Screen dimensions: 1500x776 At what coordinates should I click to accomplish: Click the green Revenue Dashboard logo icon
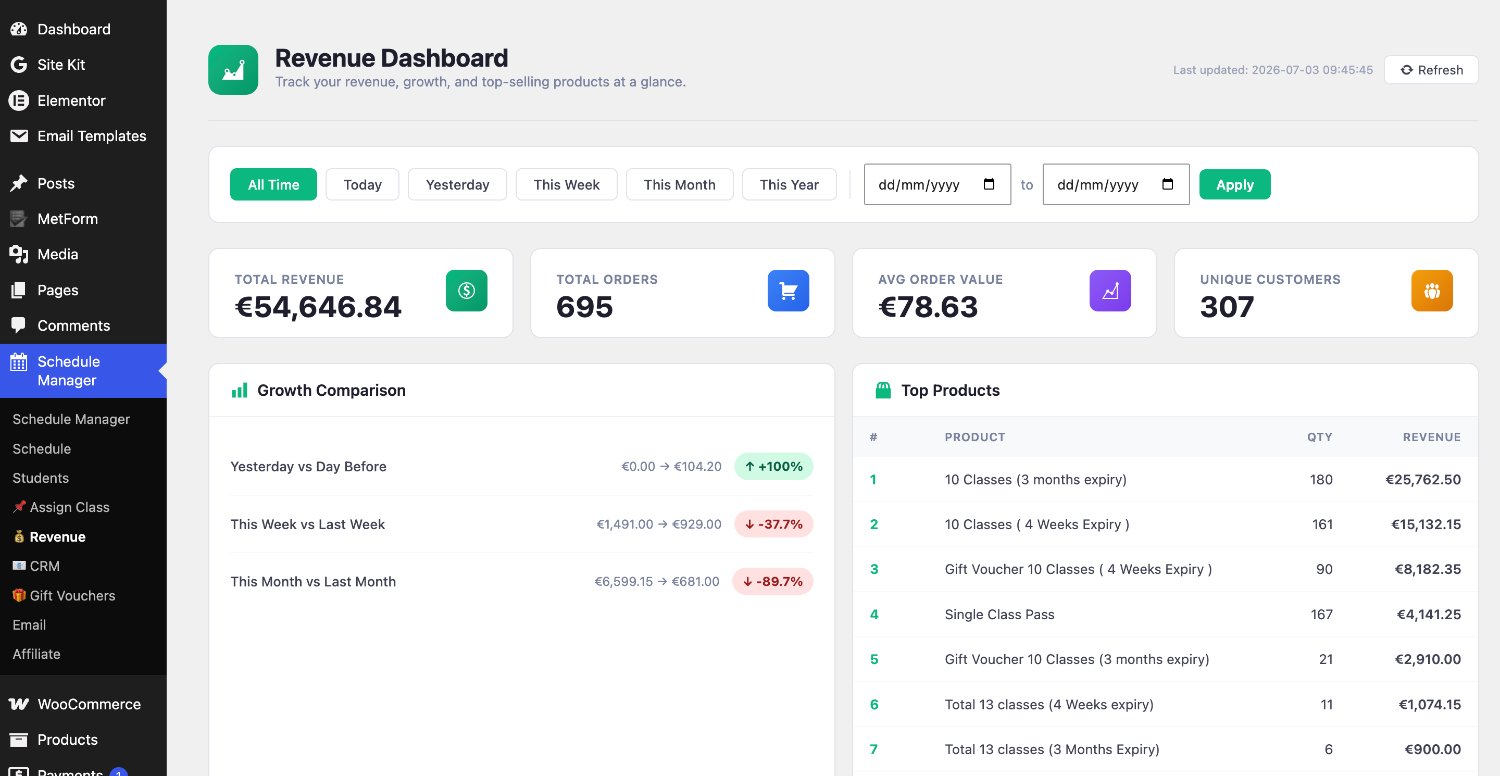233,70
